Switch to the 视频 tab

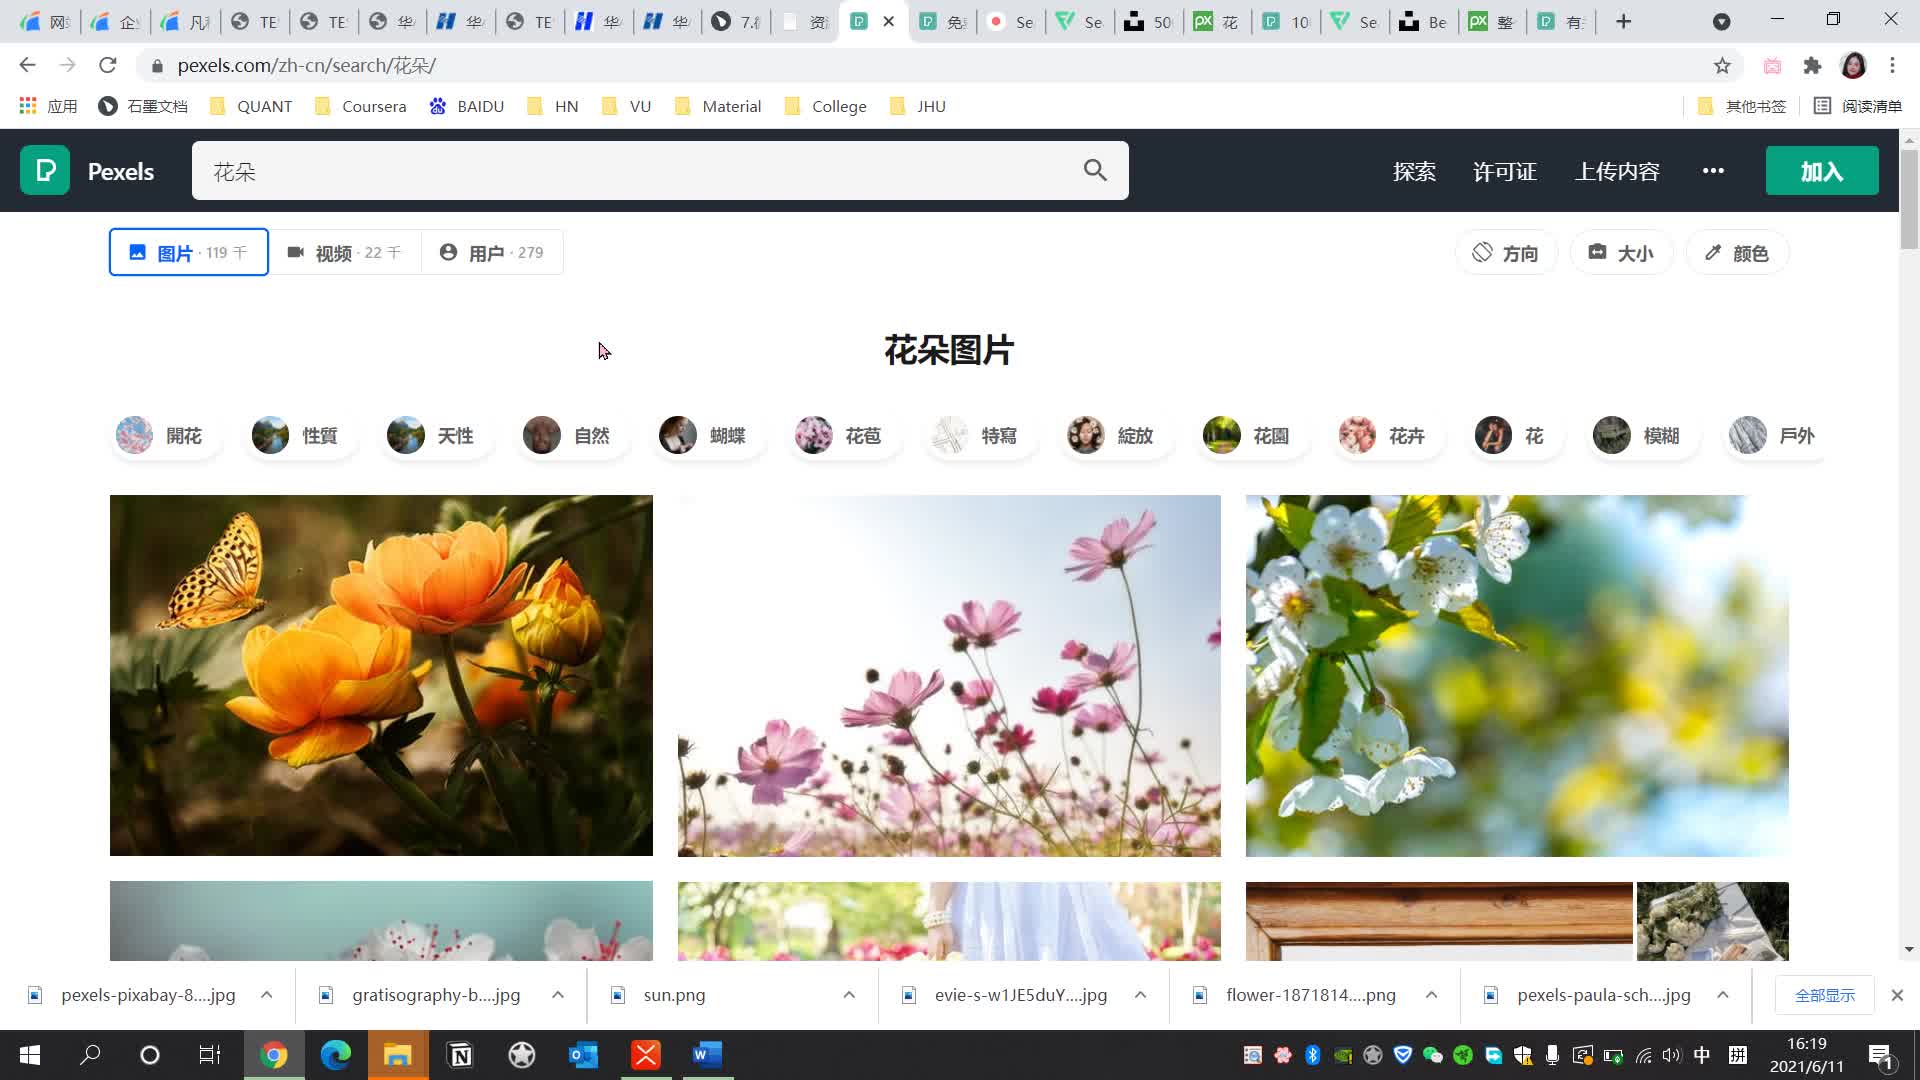click(x=345, y=252)
